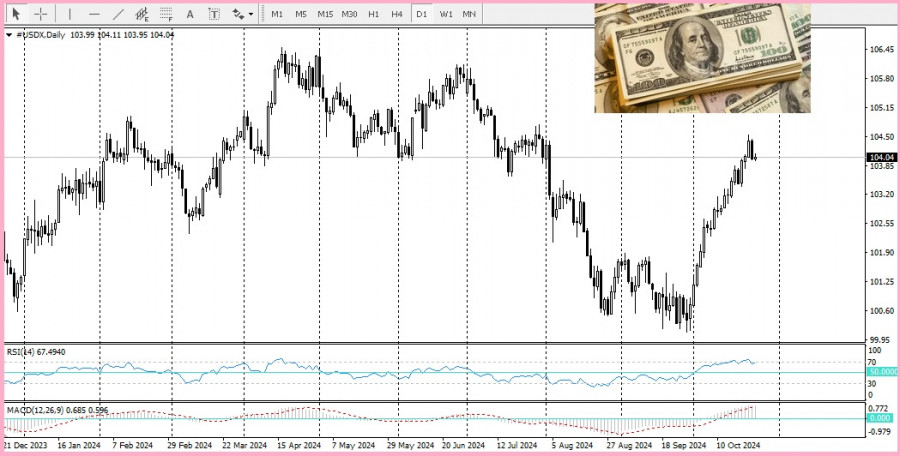This screenshot has width=900, height=456.
Task: Switch to W1 weekly timeframe
Action: [446, 14]
